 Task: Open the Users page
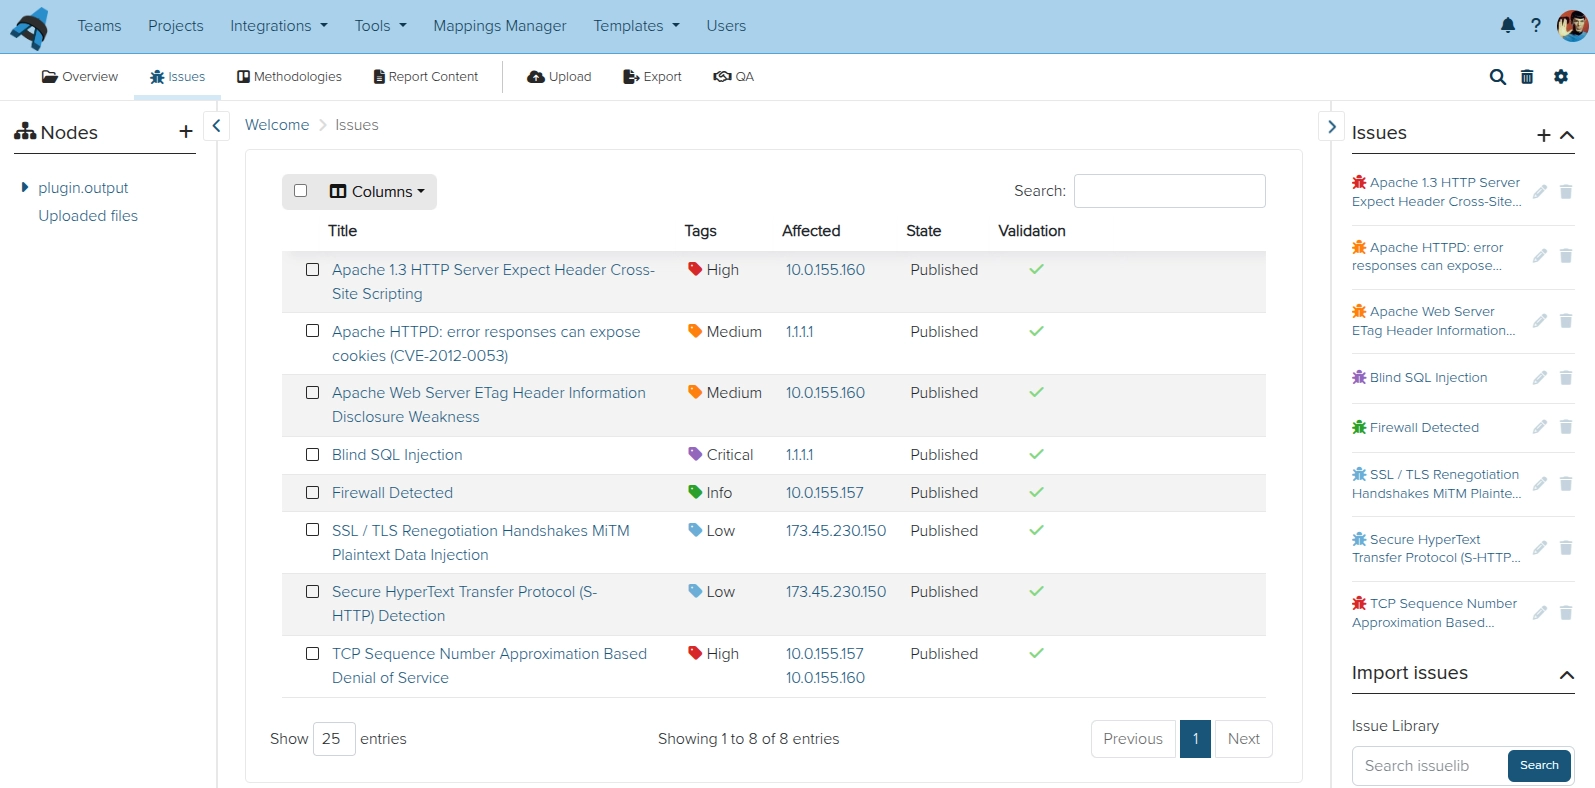[x=726, y=26]
